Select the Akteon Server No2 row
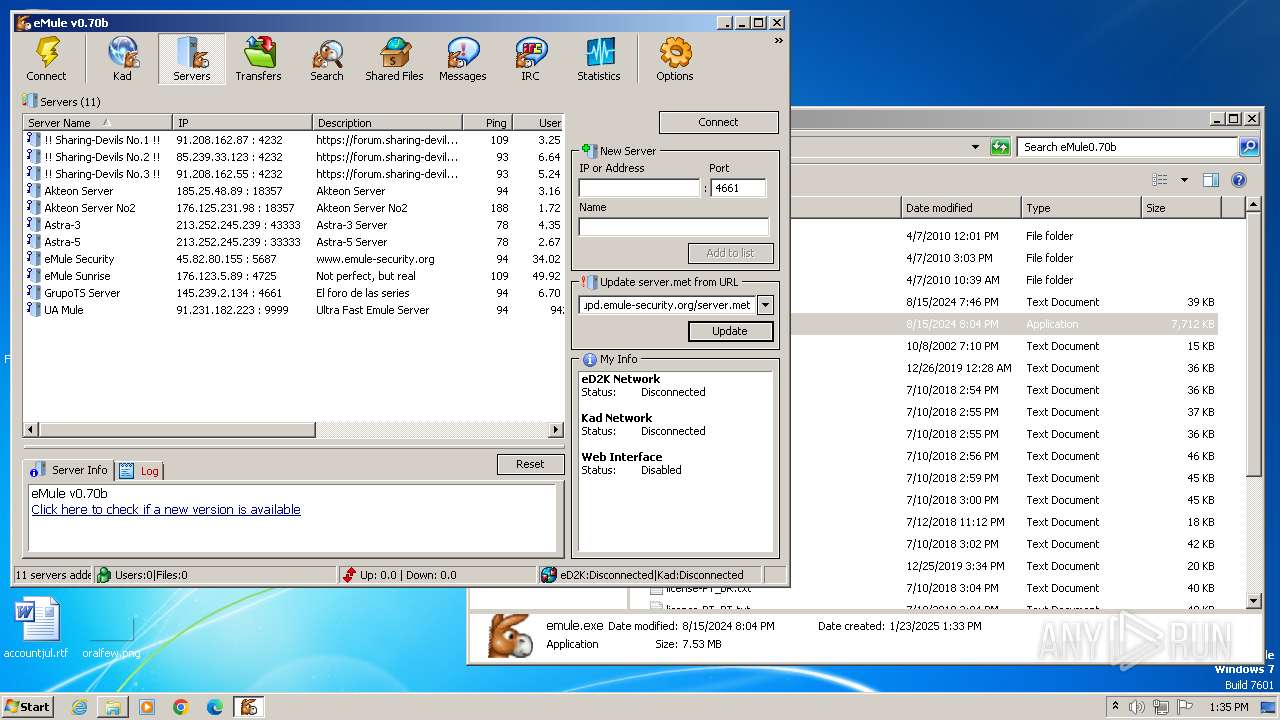This screenshot has width=1280, height=720. 294,208
